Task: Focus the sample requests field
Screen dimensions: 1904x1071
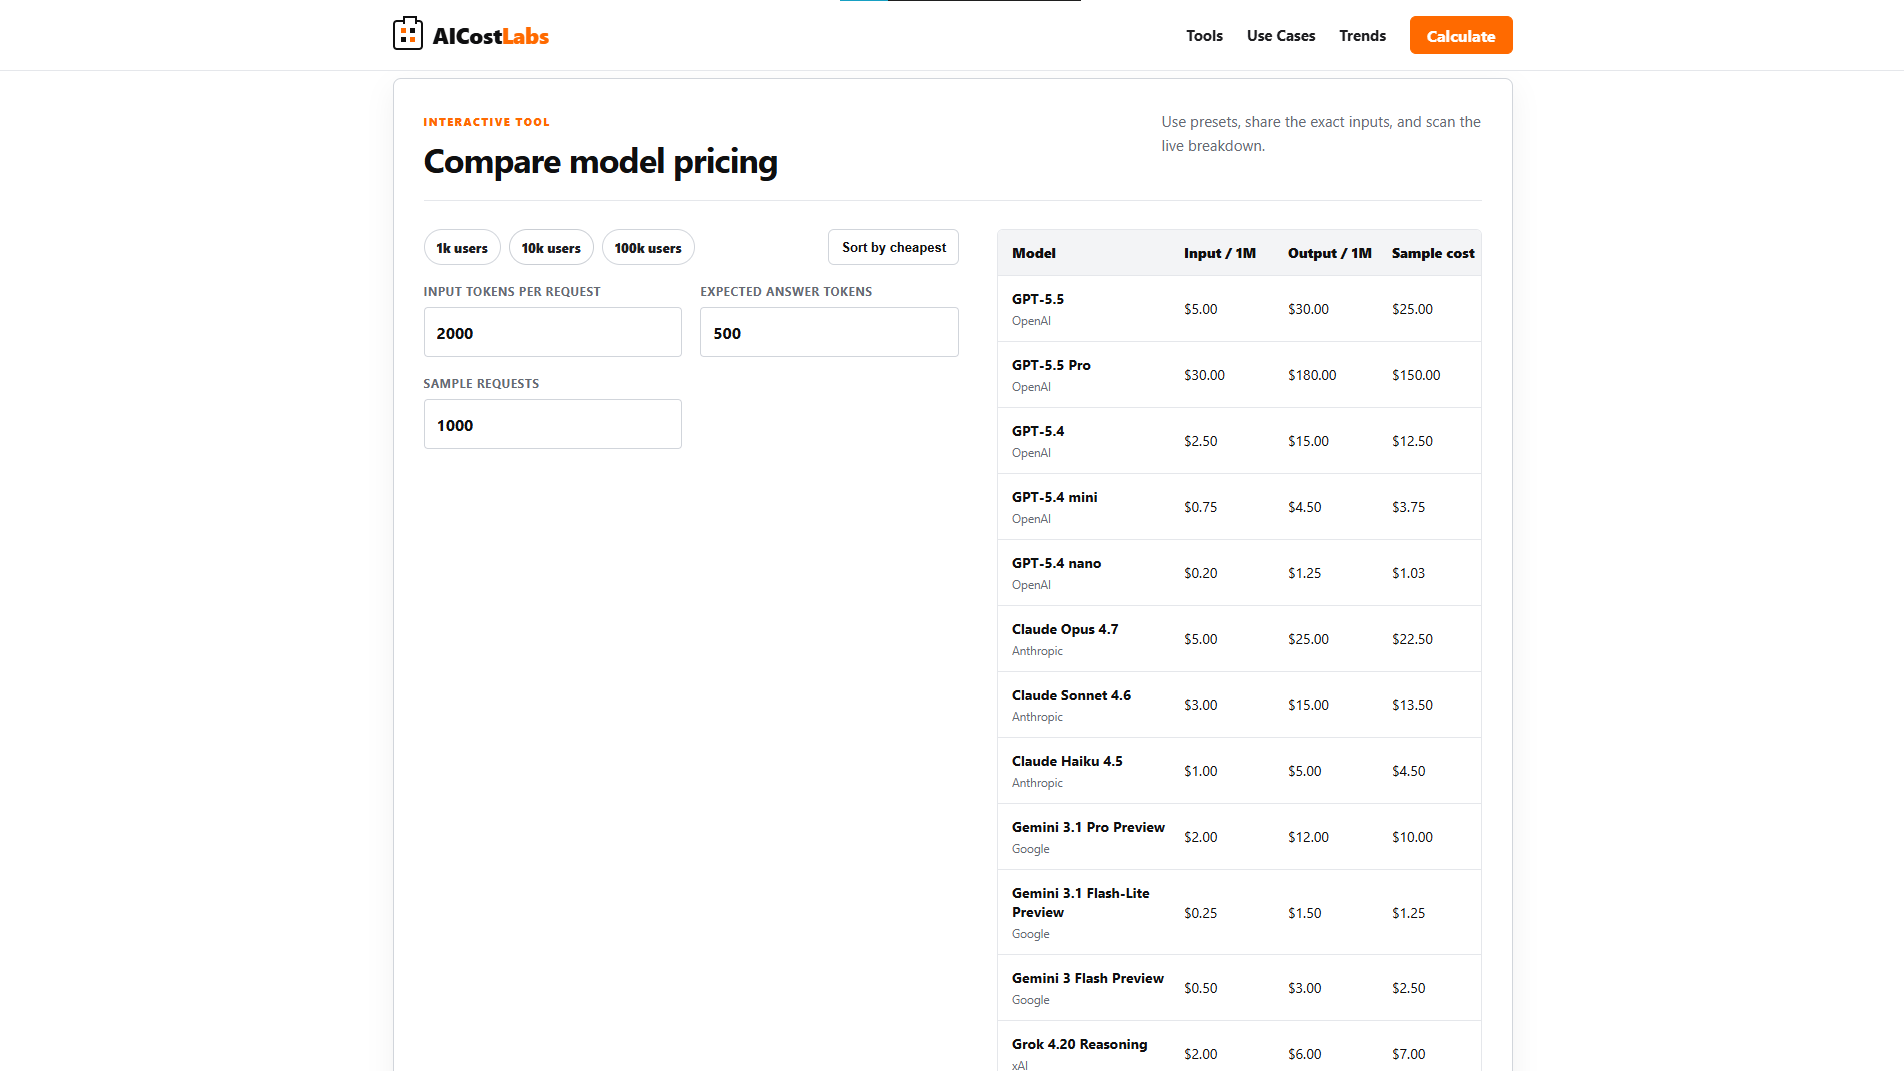Action: point(552,424)
